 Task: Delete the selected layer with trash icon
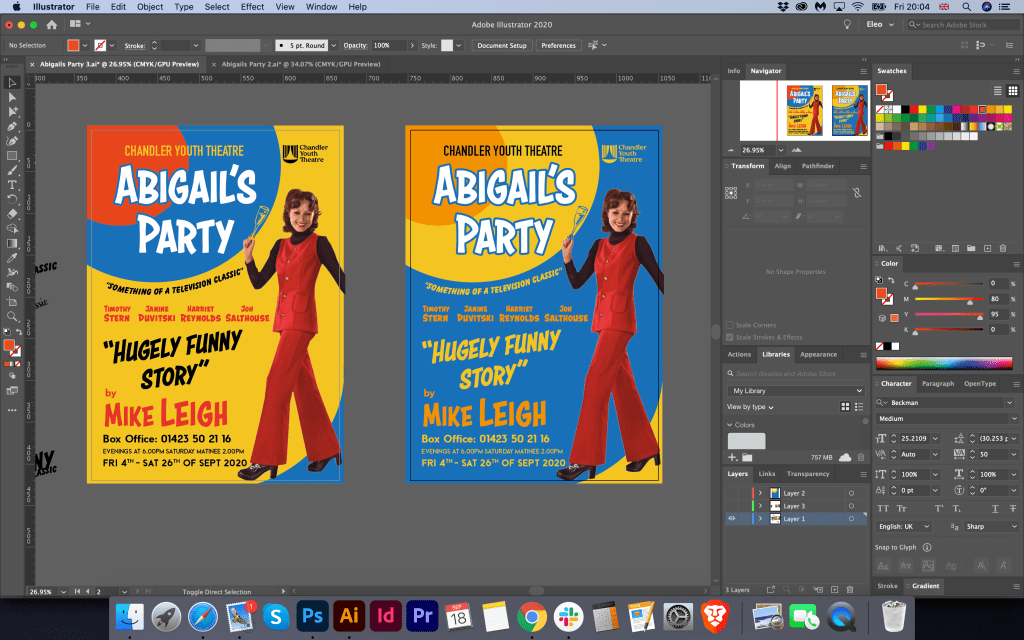(x=850, y=589)
